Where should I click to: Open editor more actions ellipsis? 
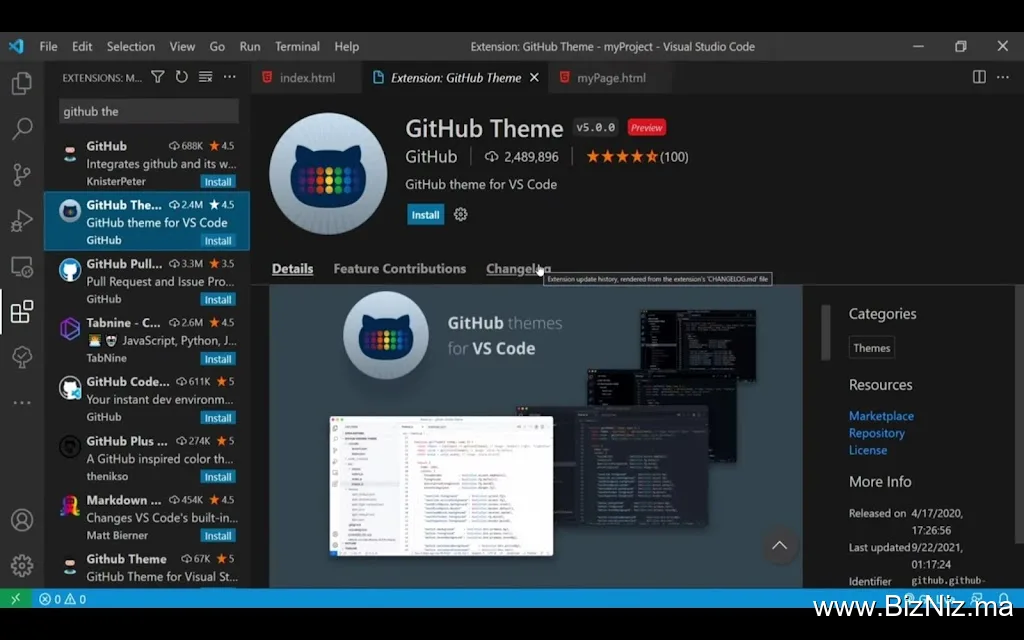1002,77
